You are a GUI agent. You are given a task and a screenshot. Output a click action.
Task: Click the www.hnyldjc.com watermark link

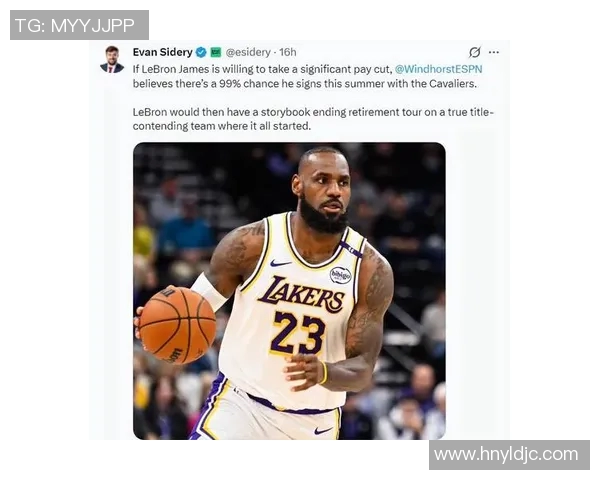click(x=509, y=455)
